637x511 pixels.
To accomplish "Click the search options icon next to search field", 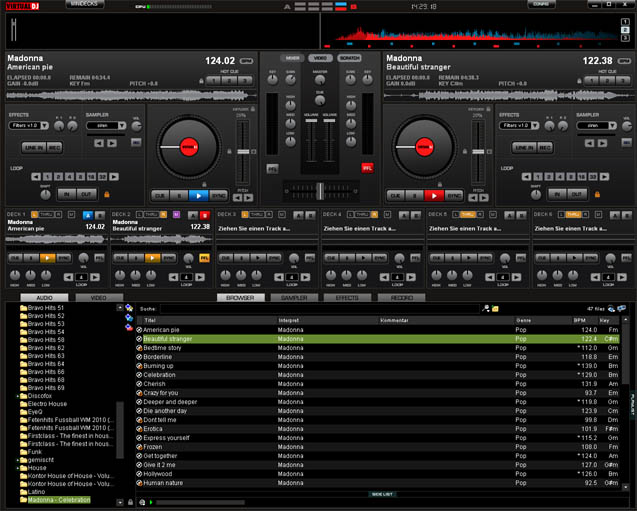I will [486, 309].
